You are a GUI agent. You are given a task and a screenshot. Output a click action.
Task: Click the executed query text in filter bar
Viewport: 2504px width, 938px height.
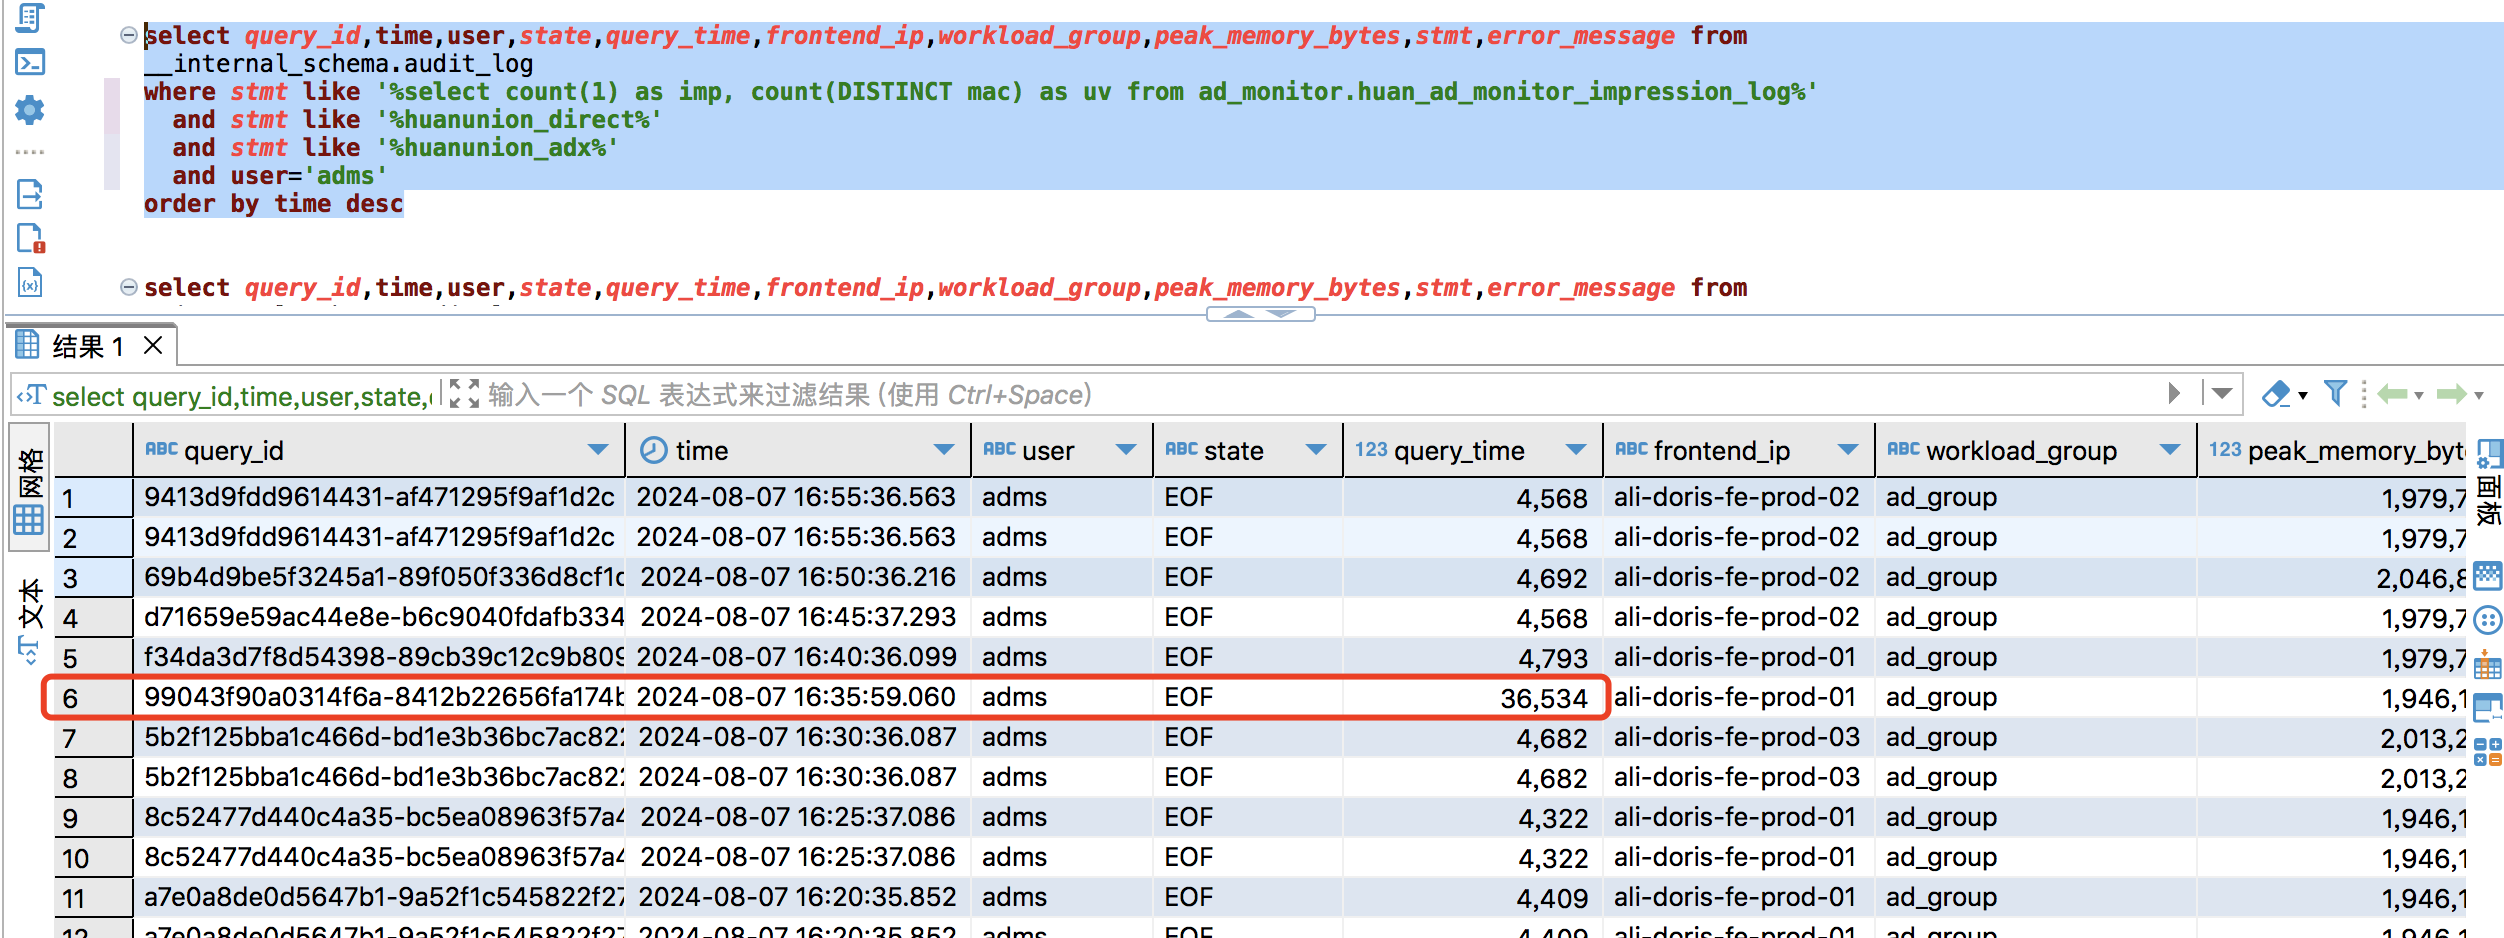point(241,396)
